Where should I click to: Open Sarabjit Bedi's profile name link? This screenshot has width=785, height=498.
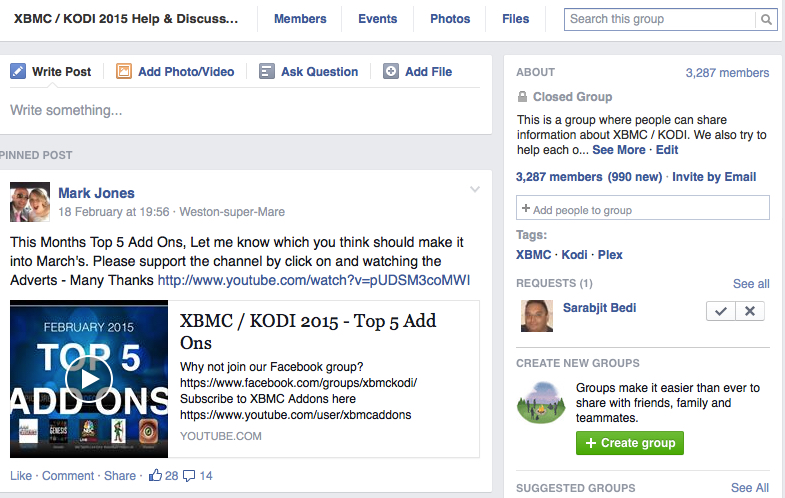pos(599,308)
